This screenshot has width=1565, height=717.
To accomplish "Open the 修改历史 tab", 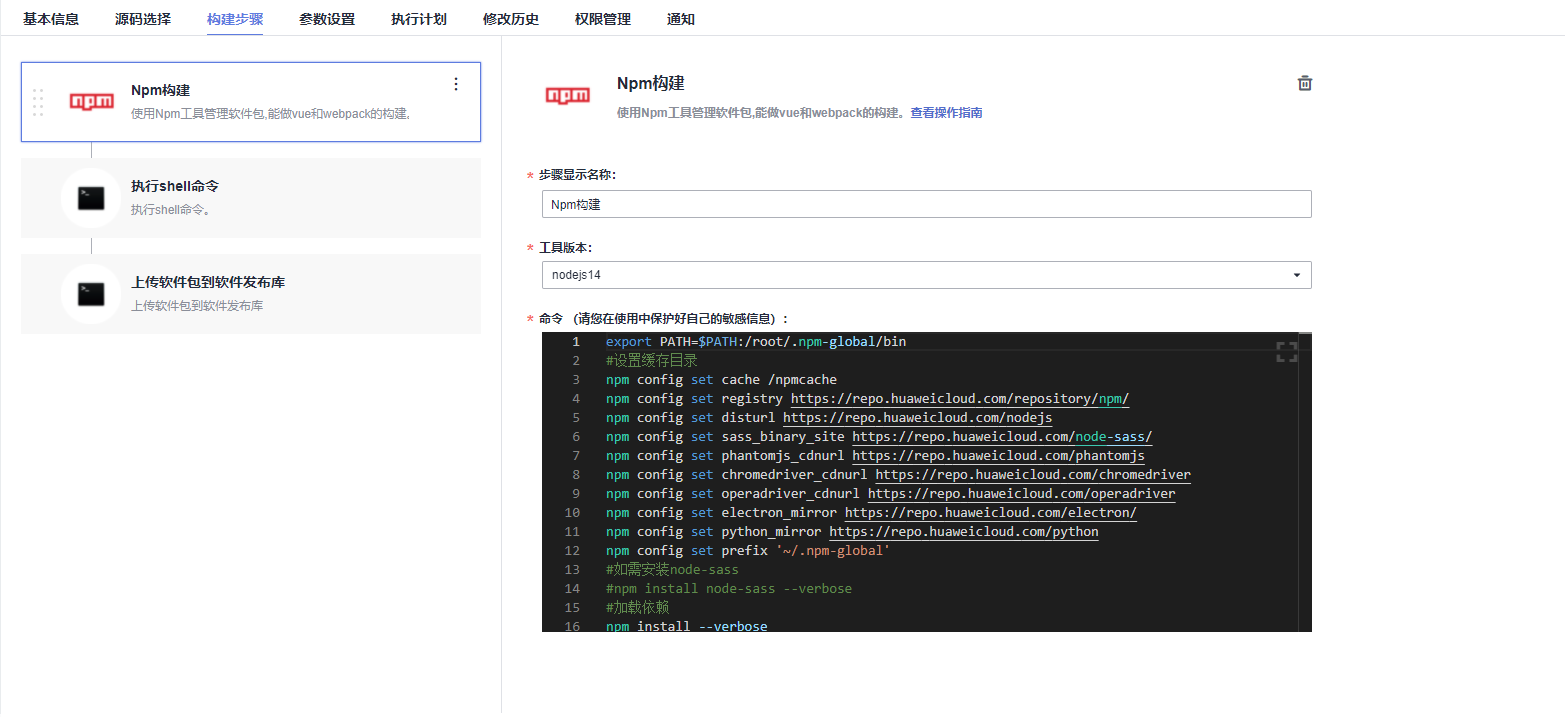I will [511, 19].
